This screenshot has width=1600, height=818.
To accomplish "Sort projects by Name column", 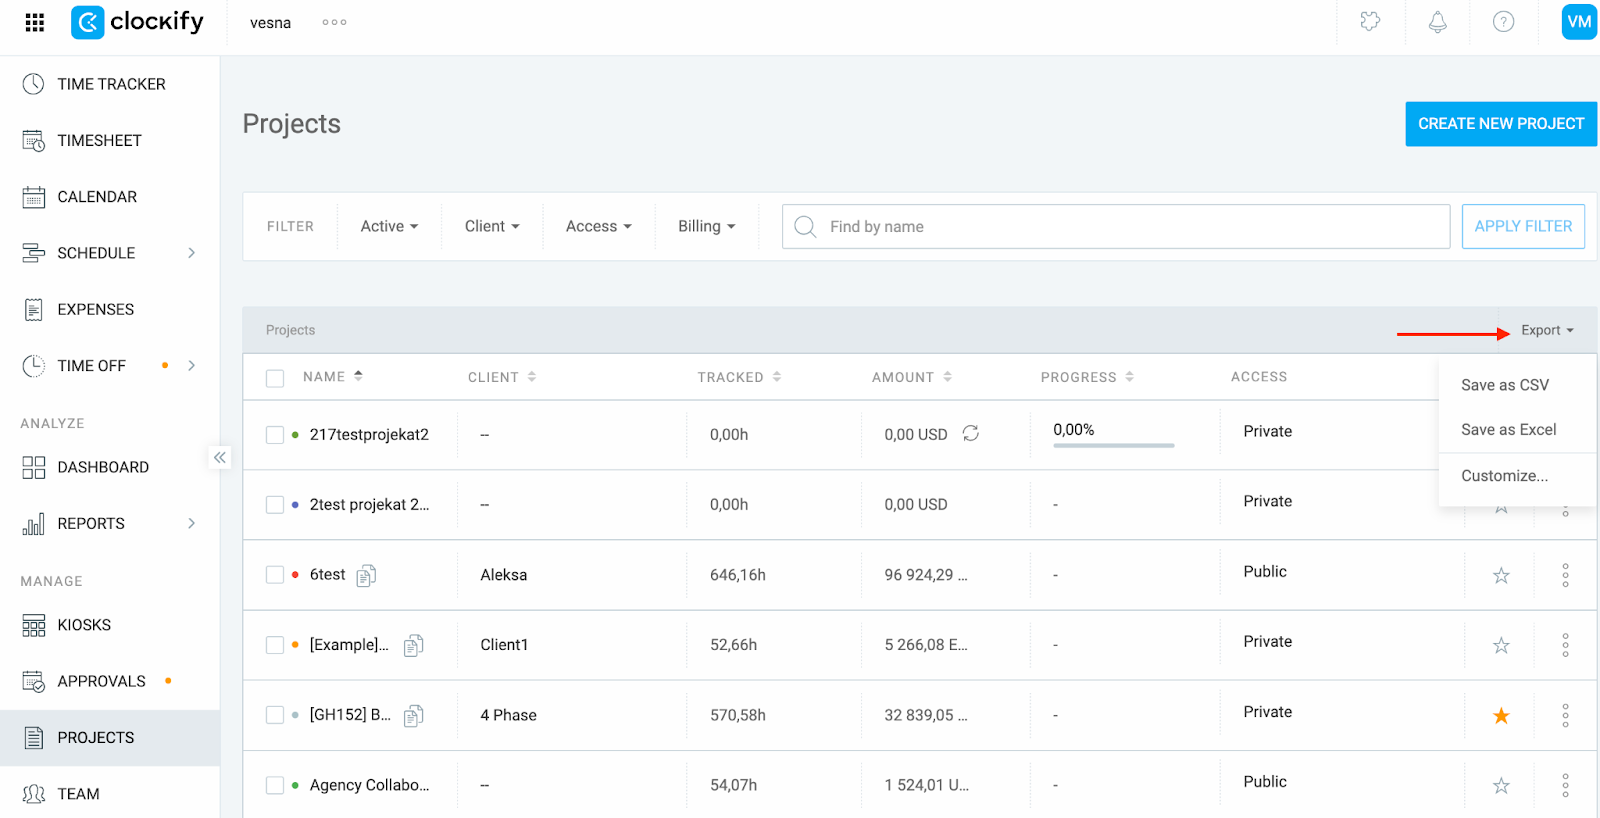I will point(333,377).
